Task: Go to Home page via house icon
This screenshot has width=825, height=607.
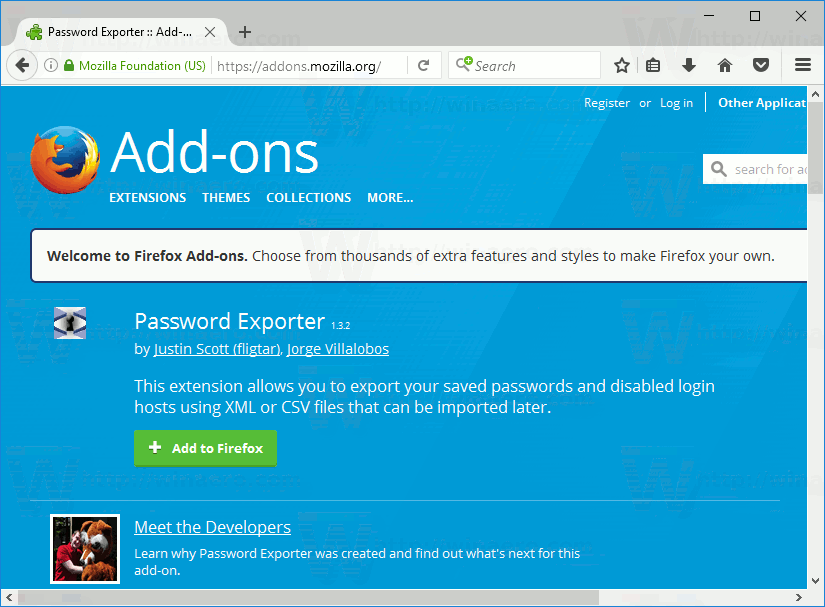Action: pos(725,65)
